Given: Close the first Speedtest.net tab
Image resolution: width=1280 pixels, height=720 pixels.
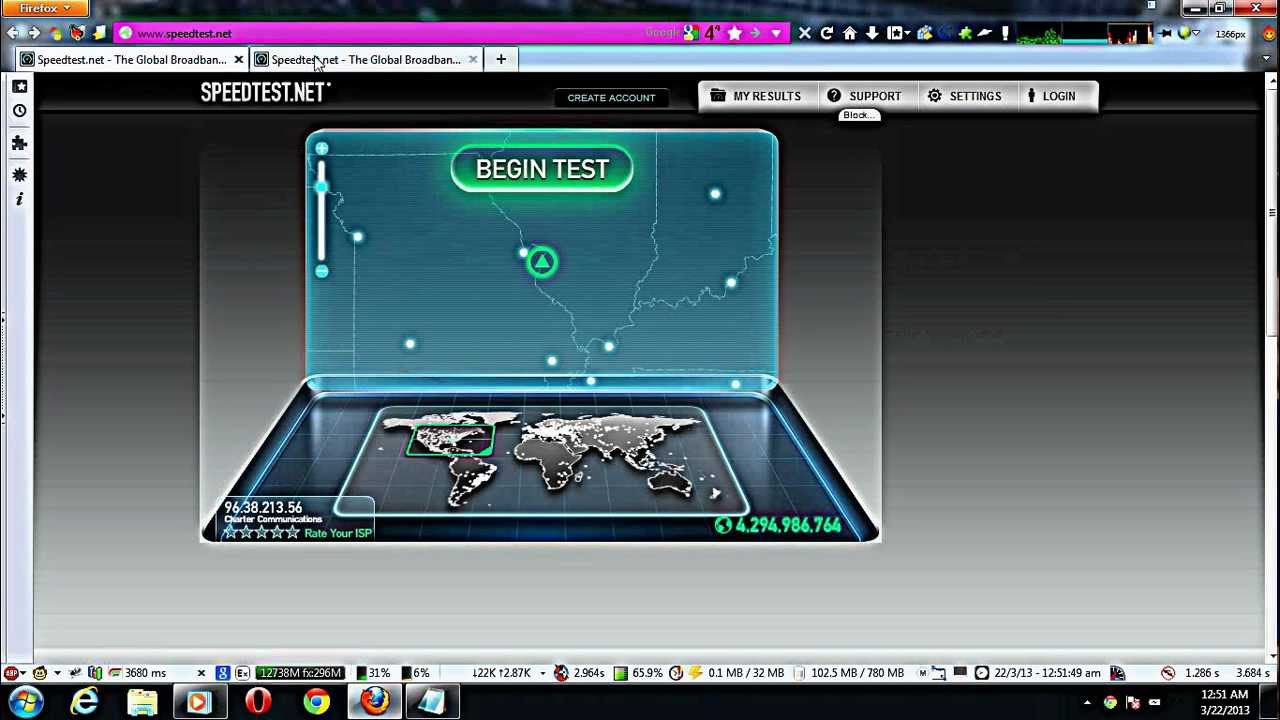Looking at the screenshot, I should tap(238, 60).
